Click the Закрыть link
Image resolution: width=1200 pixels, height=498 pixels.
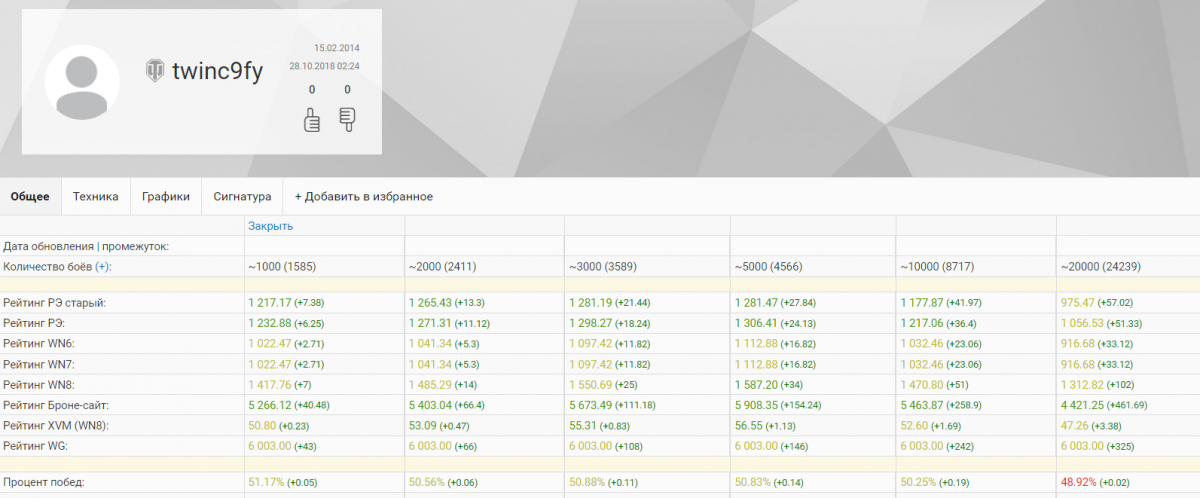[x=270, y=226]
